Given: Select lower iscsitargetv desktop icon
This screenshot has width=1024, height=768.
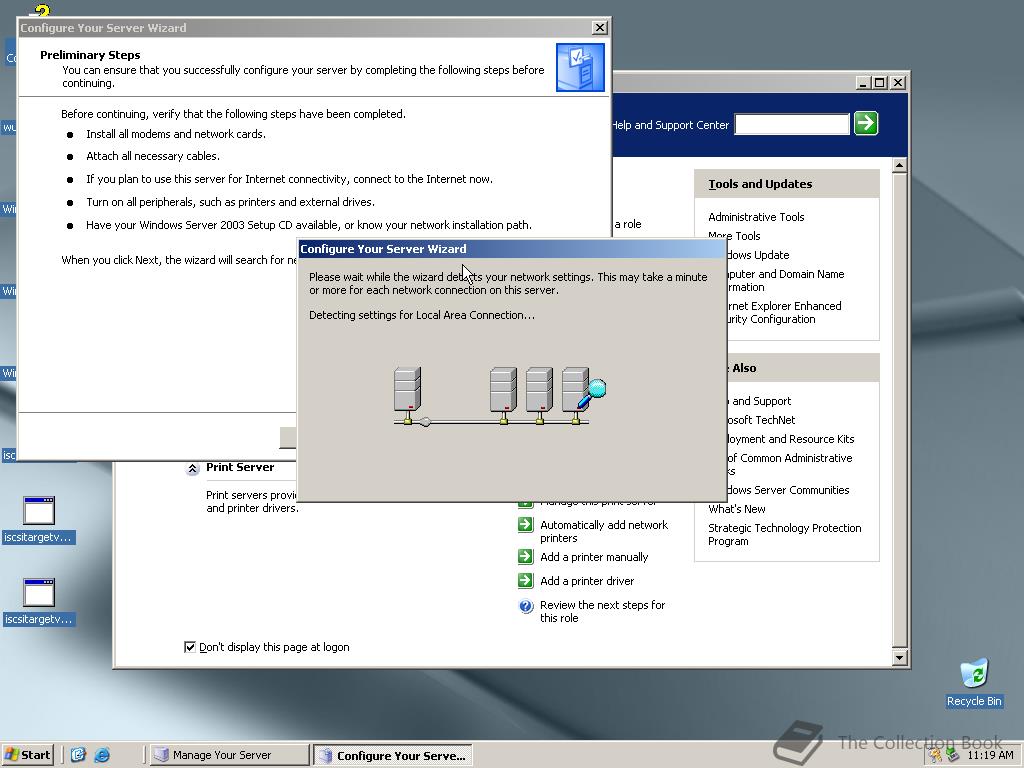Looking at the screenshot, I should point(38,601).
